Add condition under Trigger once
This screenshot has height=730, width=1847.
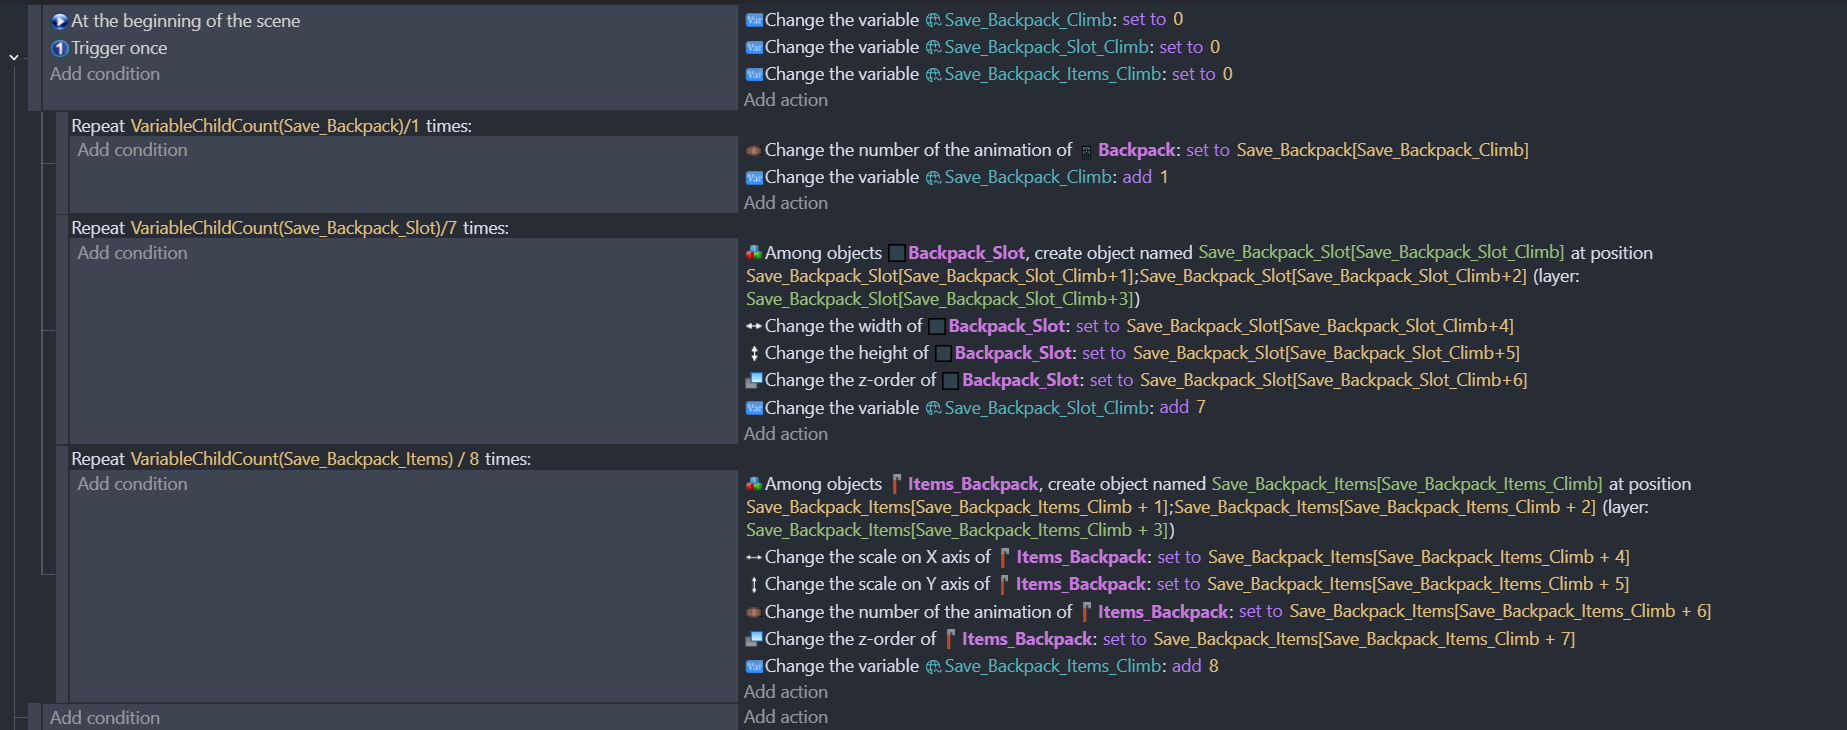pyautogui.click(x=105, y=74)
